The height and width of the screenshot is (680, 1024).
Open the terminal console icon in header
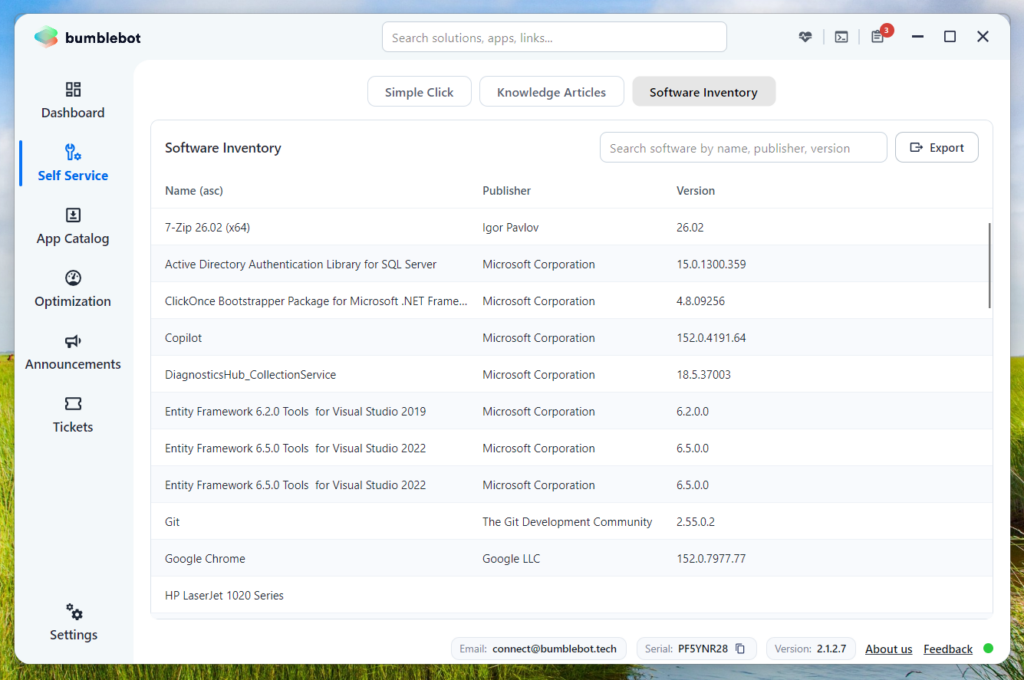pyautogui.click(x=841, y=37)
